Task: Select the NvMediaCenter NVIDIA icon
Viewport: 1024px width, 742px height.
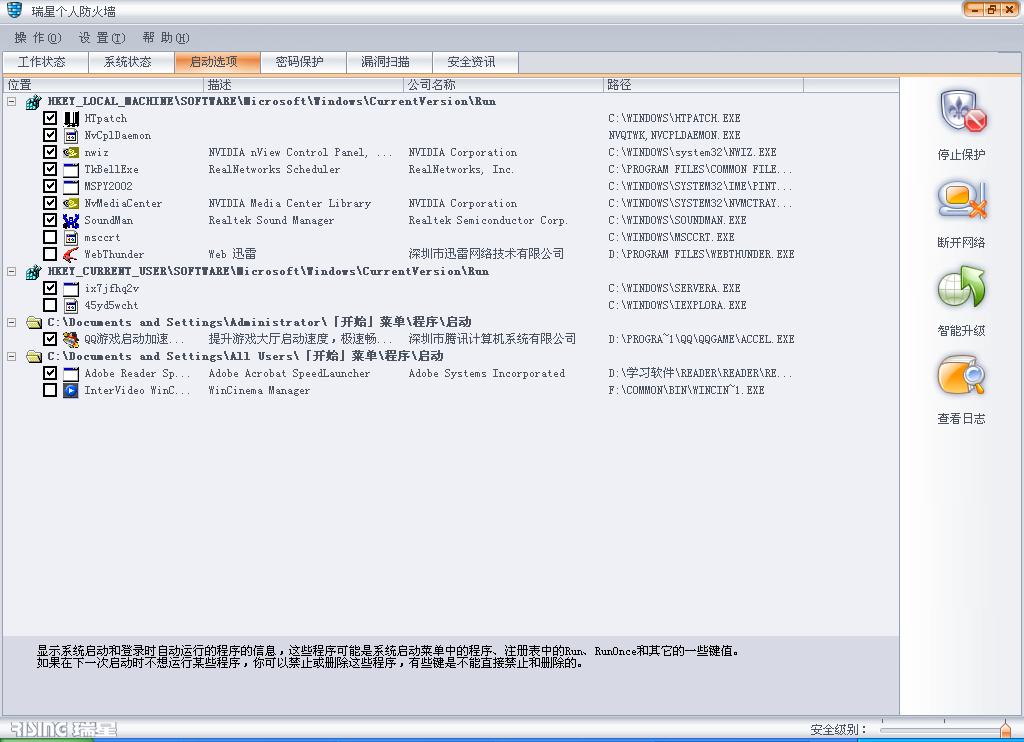Action: click(71, 203)
